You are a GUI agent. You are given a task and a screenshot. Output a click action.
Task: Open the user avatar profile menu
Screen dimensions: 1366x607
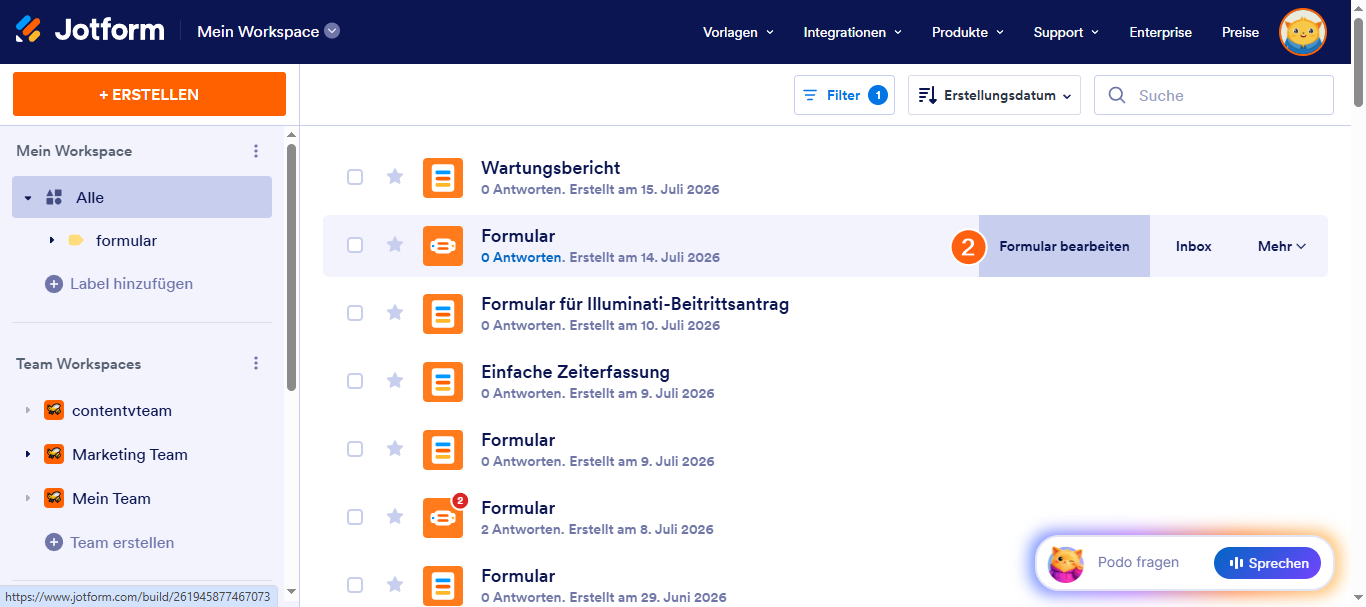(x=1302, y=32)
